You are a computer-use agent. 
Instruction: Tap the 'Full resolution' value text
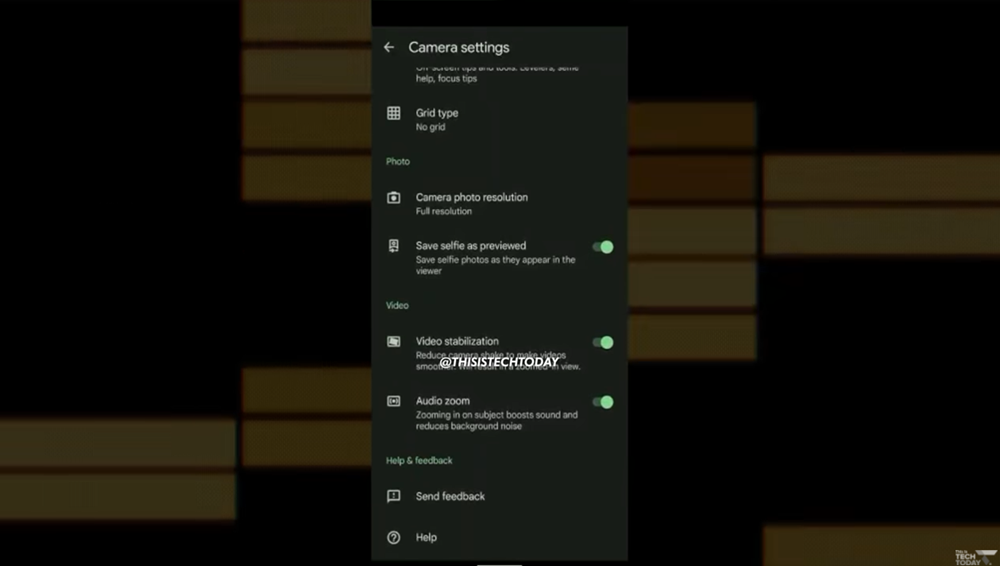click(x=443, y=212)
